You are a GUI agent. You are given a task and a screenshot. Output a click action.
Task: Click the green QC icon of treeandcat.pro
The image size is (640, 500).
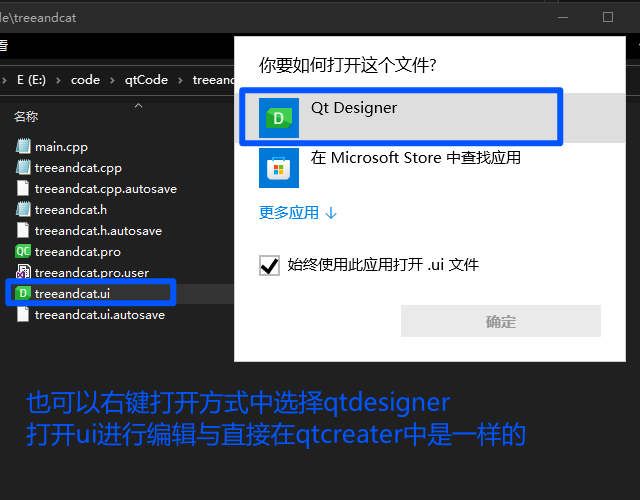[23, 251]
